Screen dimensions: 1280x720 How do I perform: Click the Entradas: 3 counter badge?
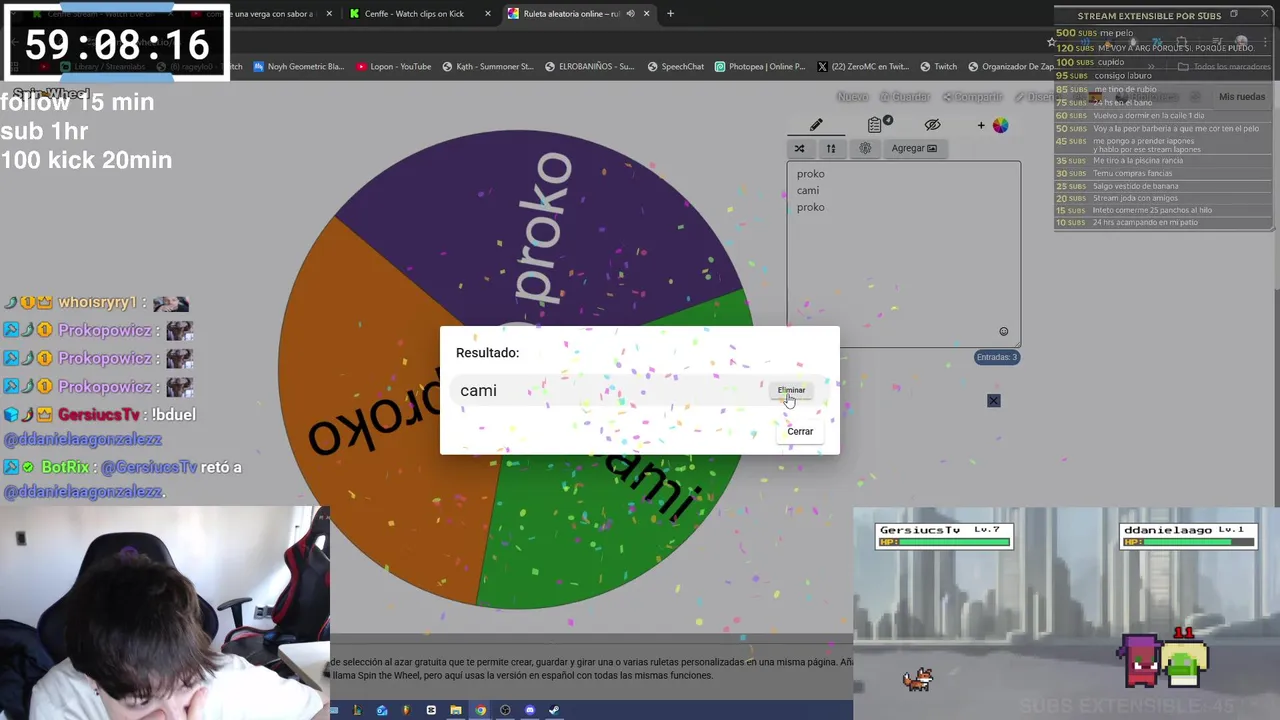997,357
